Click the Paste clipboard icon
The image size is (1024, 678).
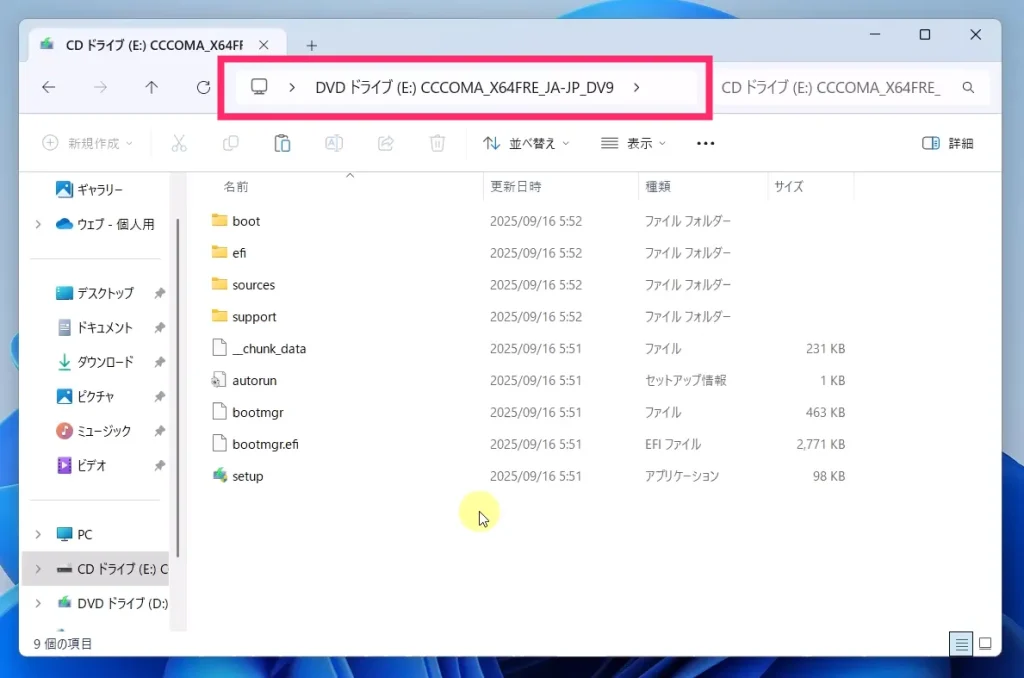click(x=282, y=143)
